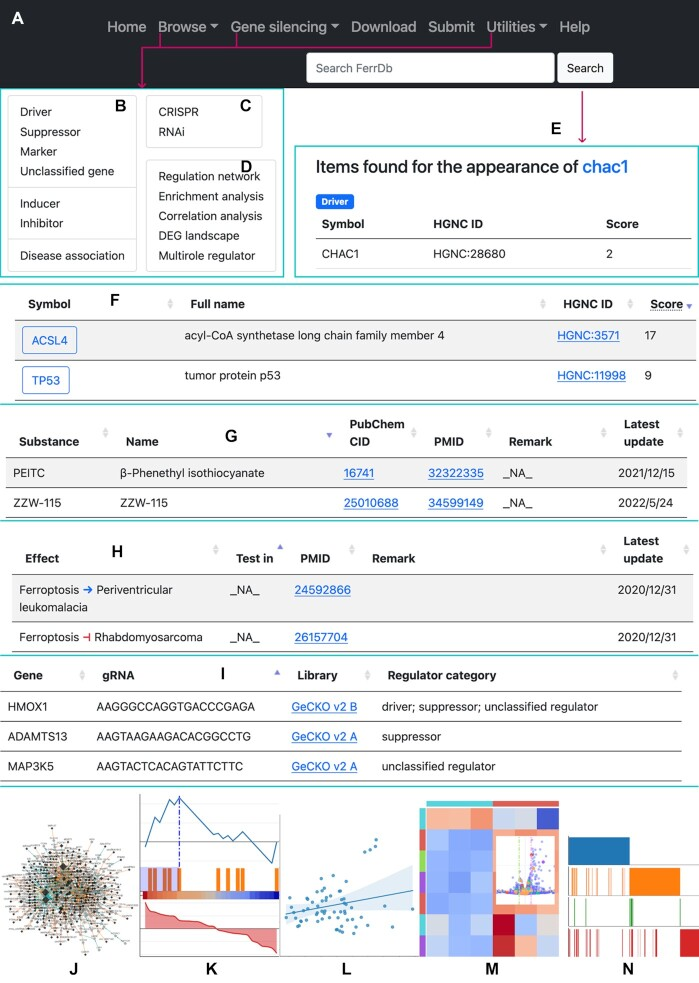Select Driver from the browse list
This screenshot has height=983, width=699.
[36, 112]
